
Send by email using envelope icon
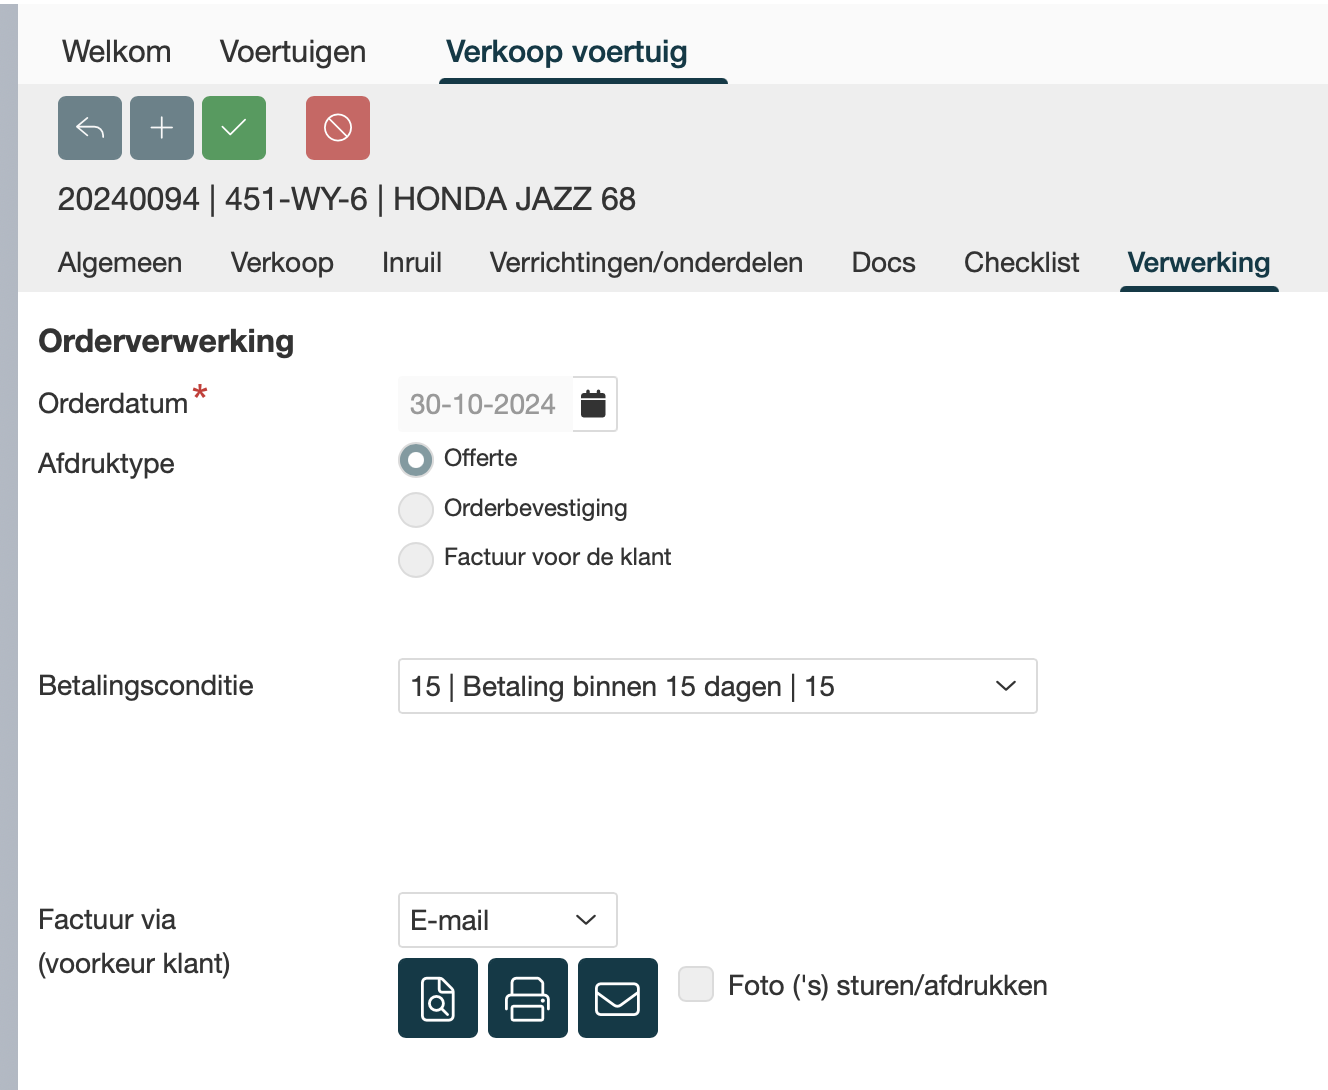coord(618,998)
